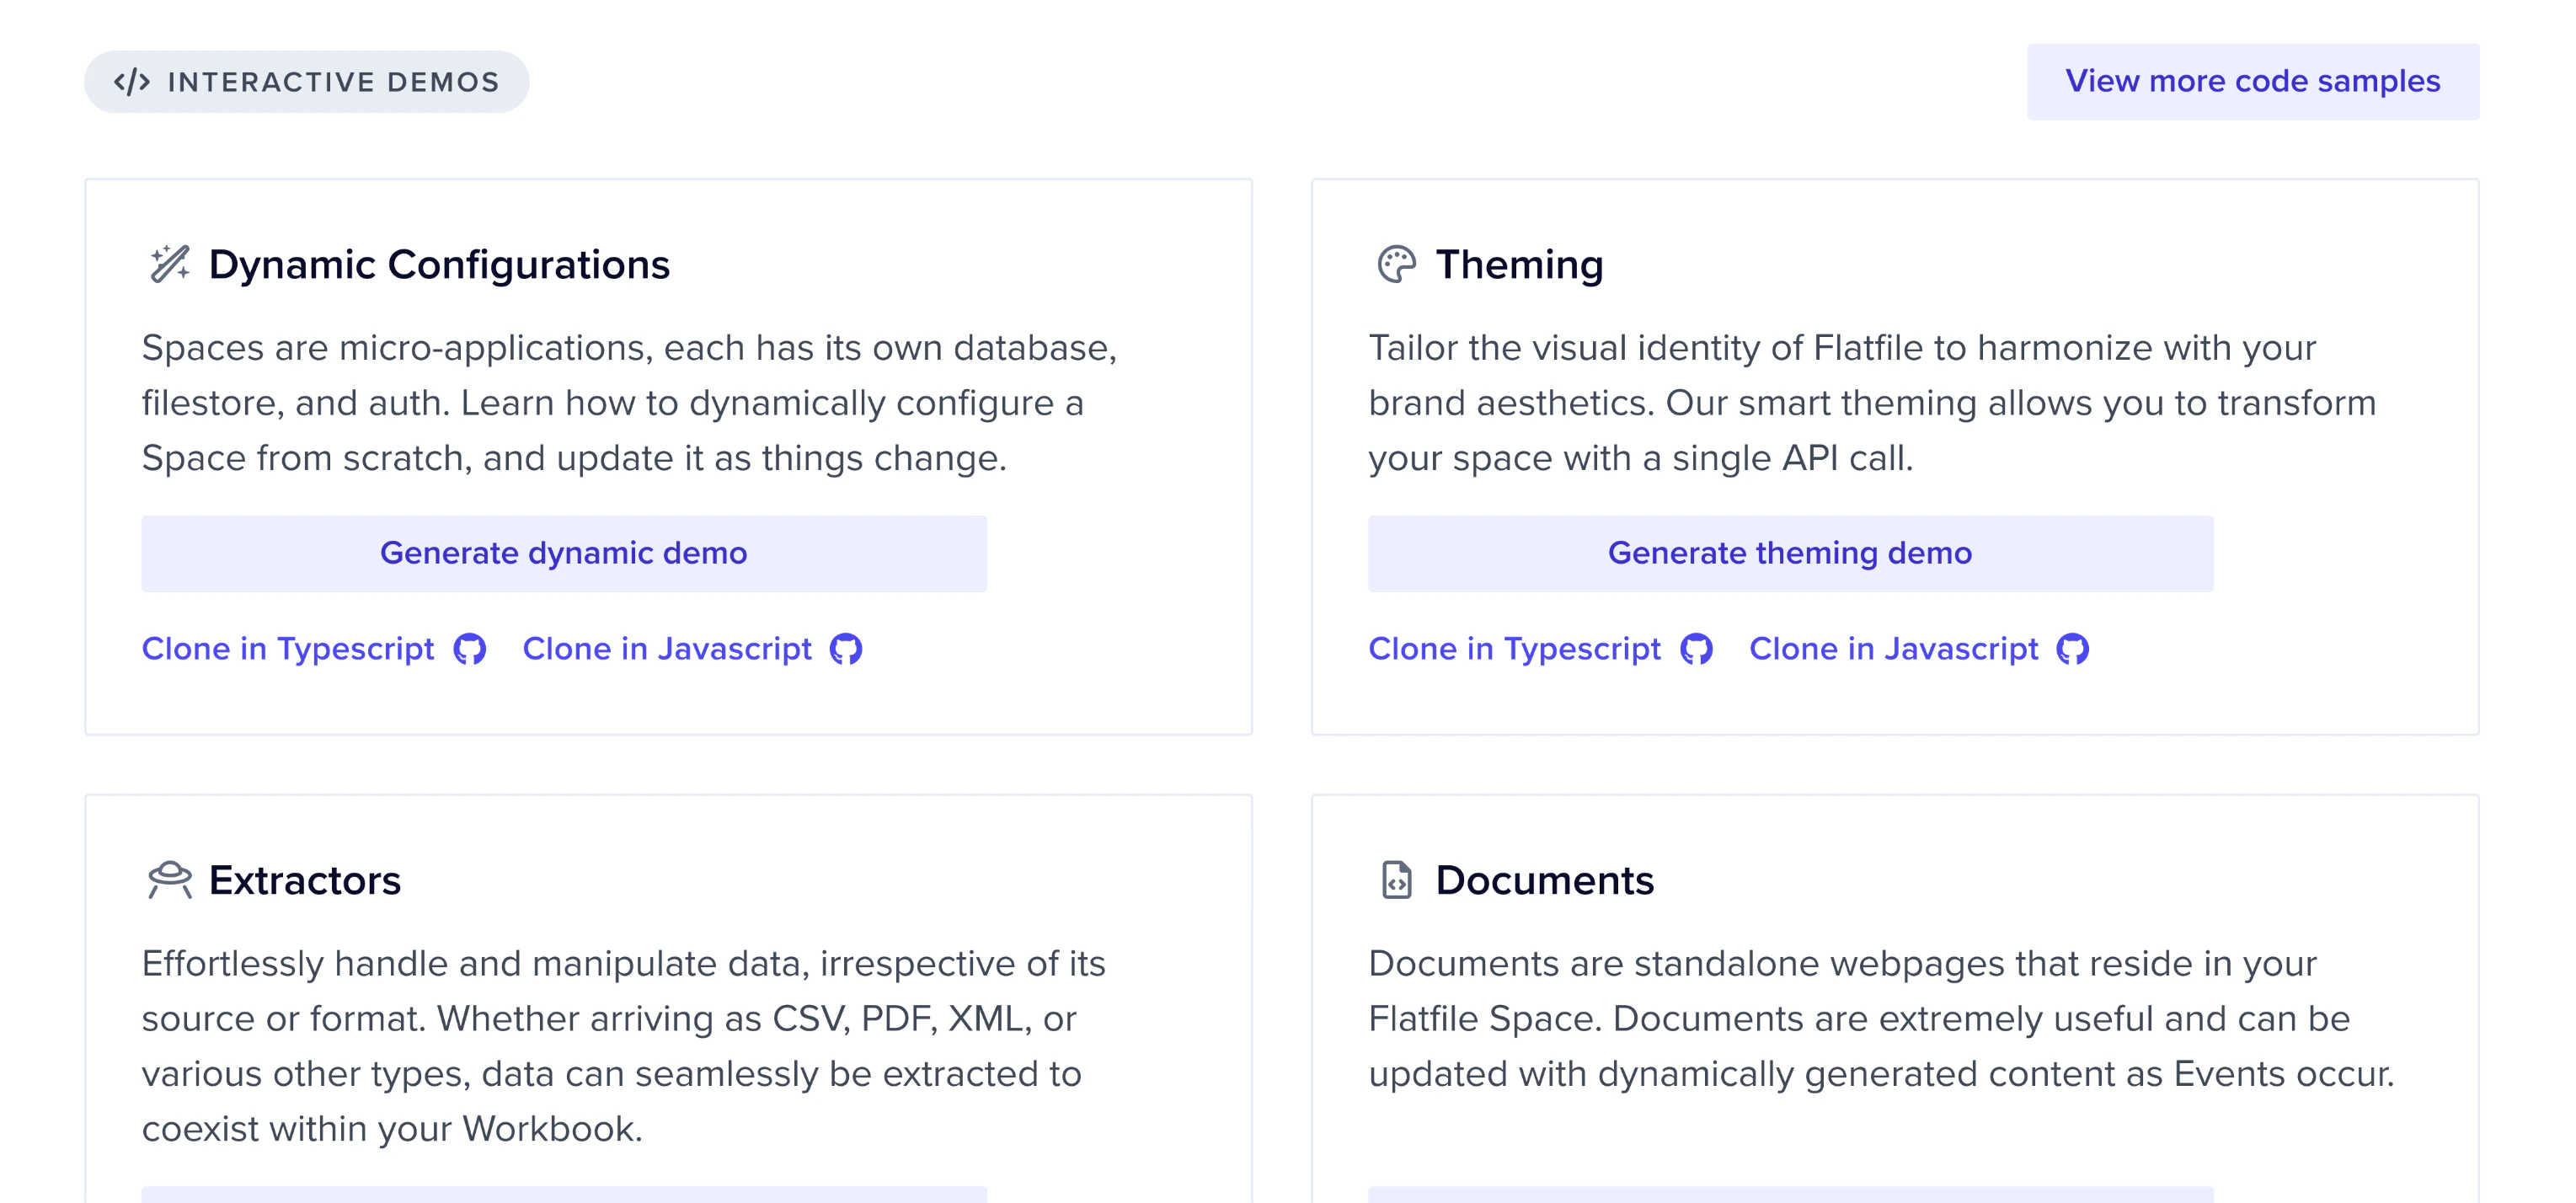
Task: Click the code brackets icon in Interactive Demos badge
Action: click(x=132, y=82)
